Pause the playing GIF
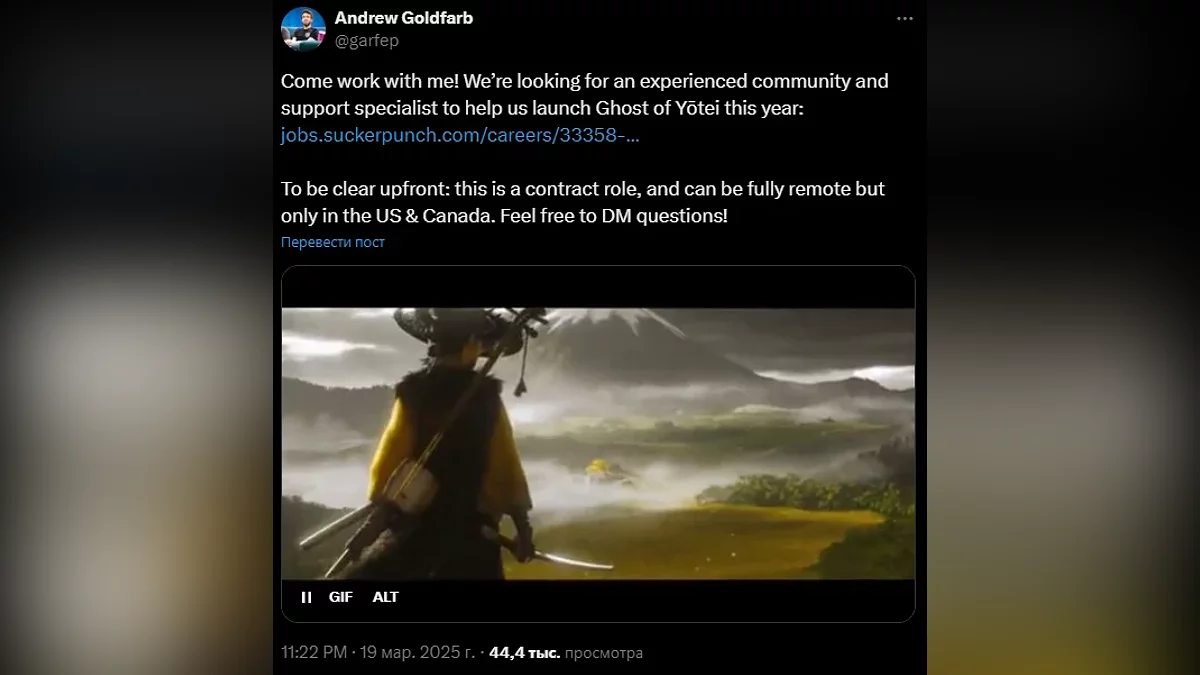The image size is (1200, 675). click(306, 597)
